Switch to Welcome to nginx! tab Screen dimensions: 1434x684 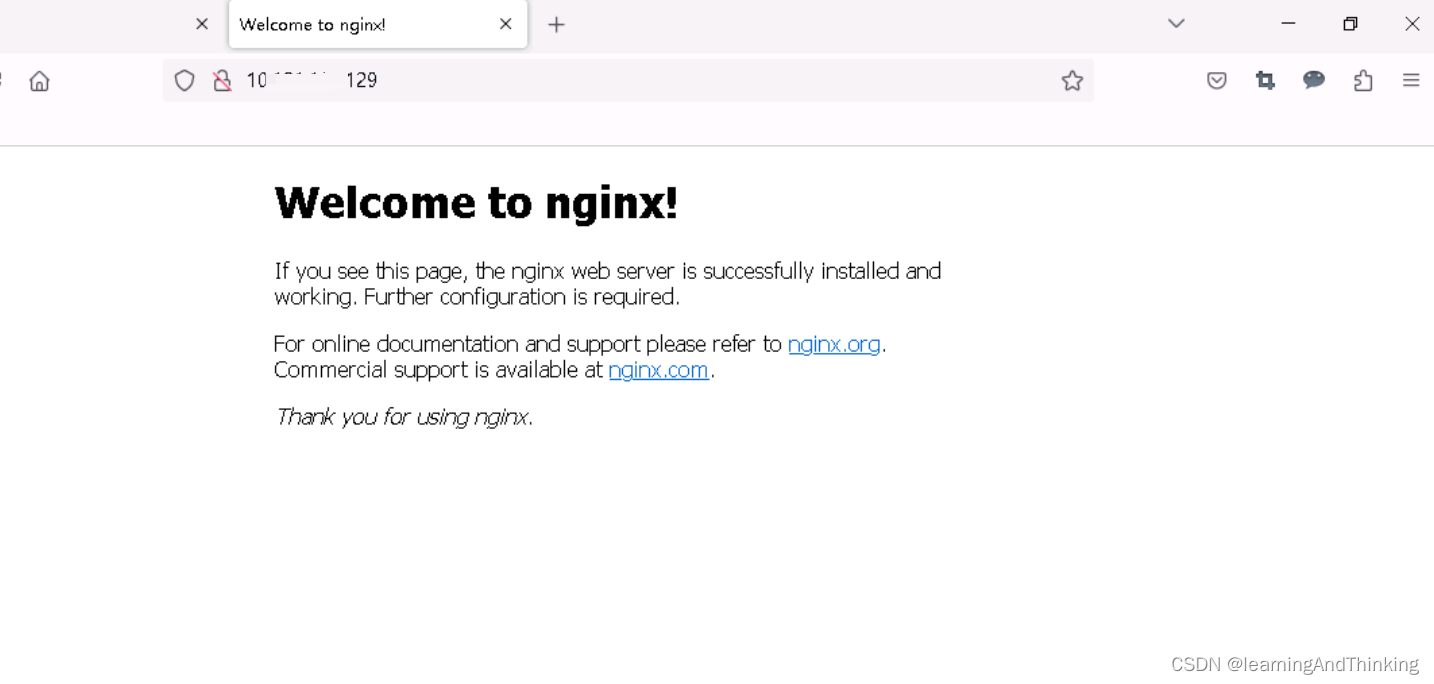point(378,25)
